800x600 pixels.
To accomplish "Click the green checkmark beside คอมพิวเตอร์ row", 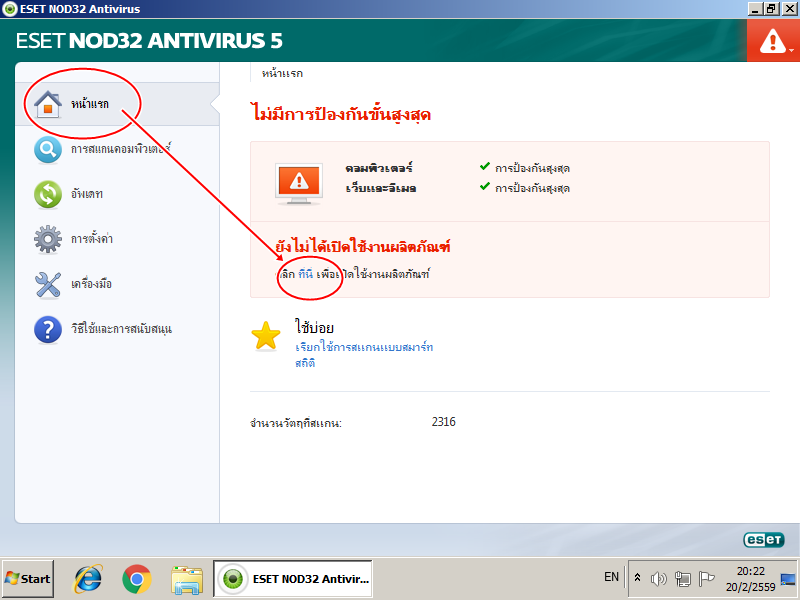I will pyautogui.click(x=485, y=166).
